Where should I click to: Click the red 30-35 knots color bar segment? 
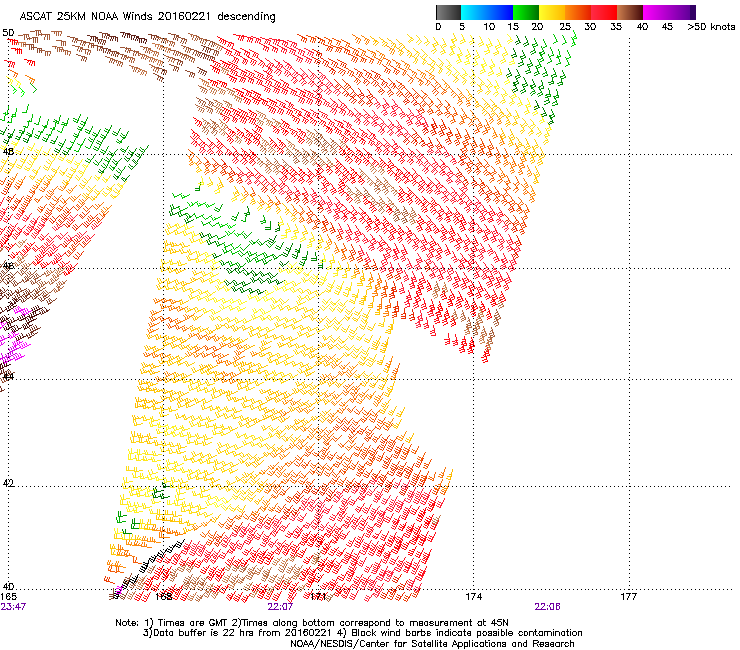[x=604, y=12]
